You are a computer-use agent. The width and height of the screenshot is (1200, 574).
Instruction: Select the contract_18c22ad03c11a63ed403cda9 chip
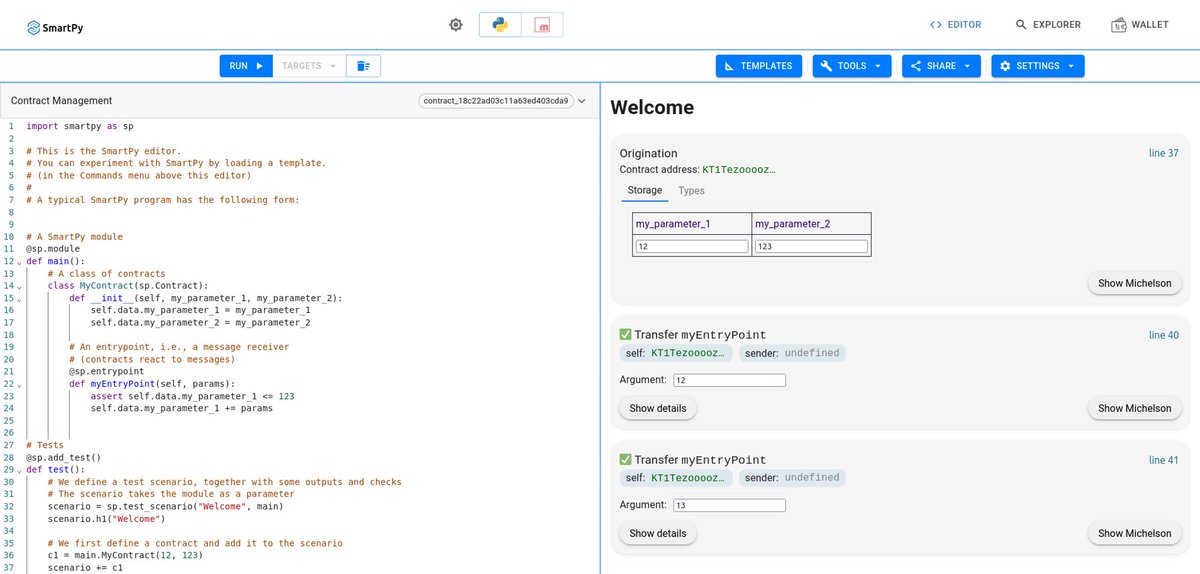[496, 101]
